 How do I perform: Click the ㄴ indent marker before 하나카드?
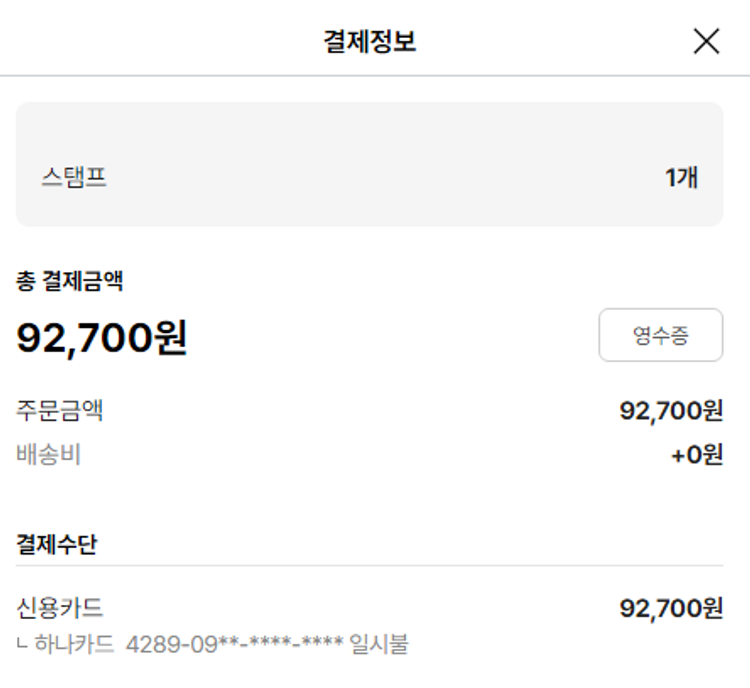point(23,644)
